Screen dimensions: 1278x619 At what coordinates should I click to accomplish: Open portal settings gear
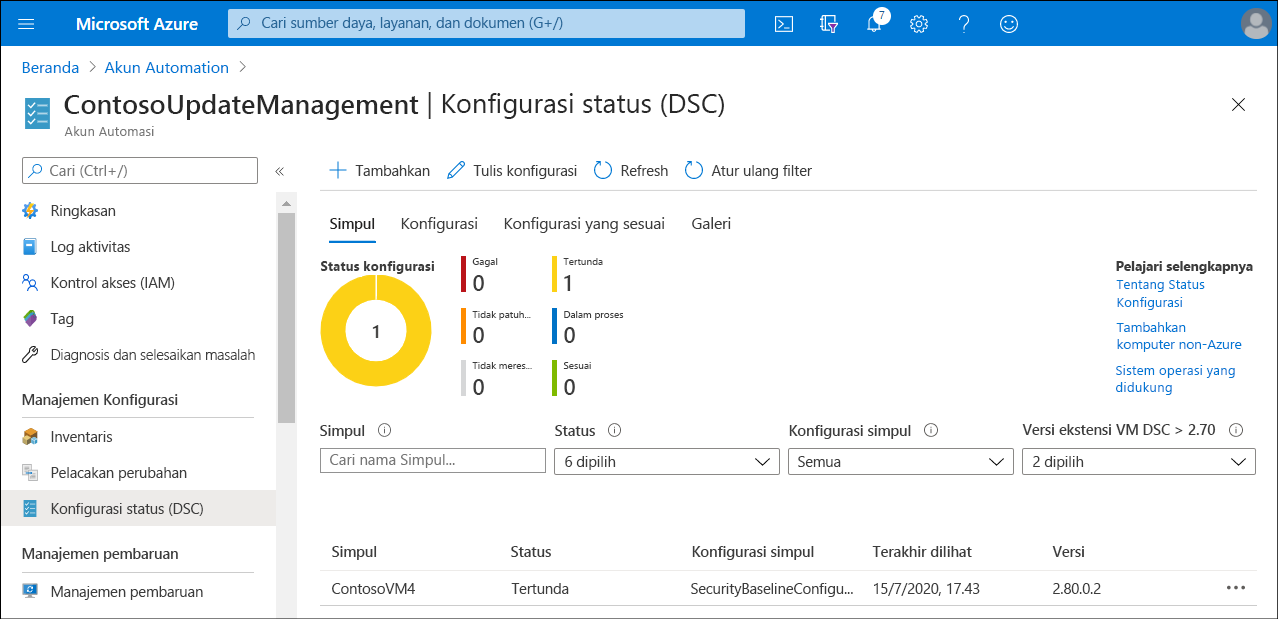coord(919,24)
